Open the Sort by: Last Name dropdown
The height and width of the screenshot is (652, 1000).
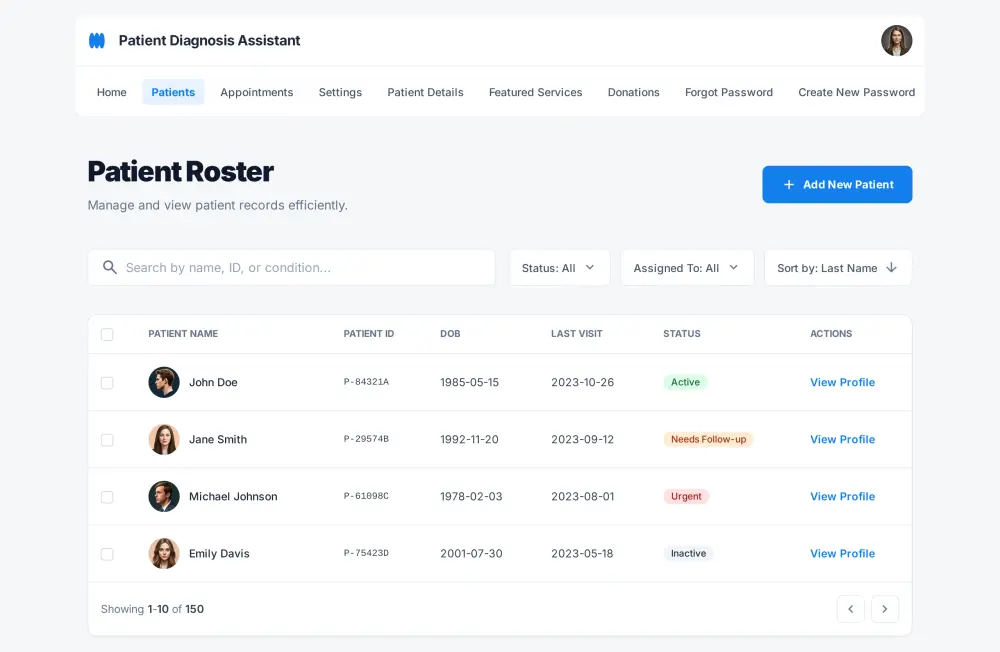point(837,267)
